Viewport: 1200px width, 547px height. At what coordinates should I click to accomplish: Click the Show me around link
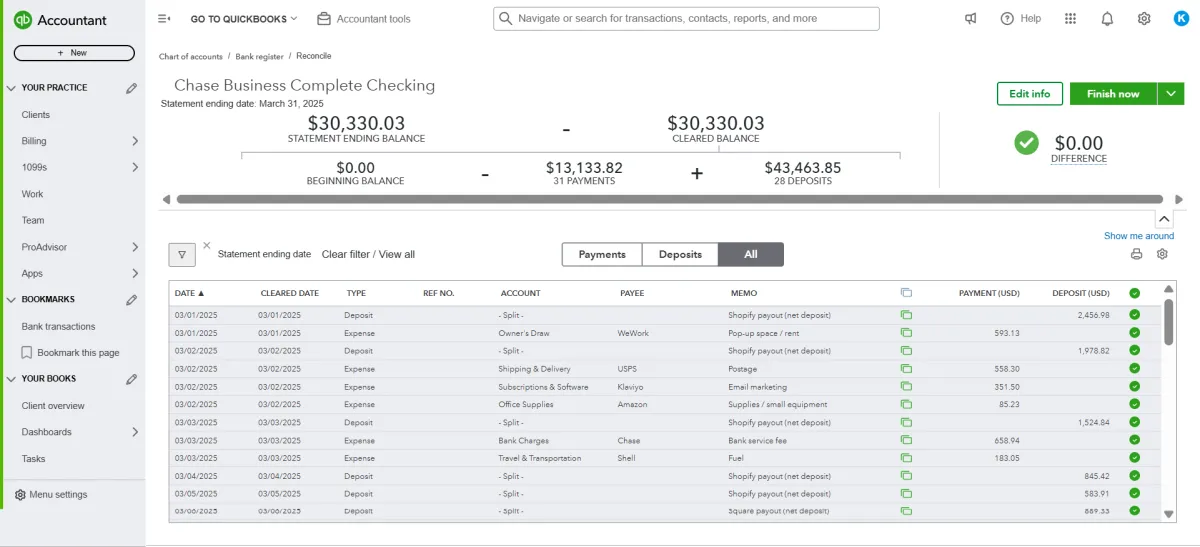click(x=1138, y=236)
